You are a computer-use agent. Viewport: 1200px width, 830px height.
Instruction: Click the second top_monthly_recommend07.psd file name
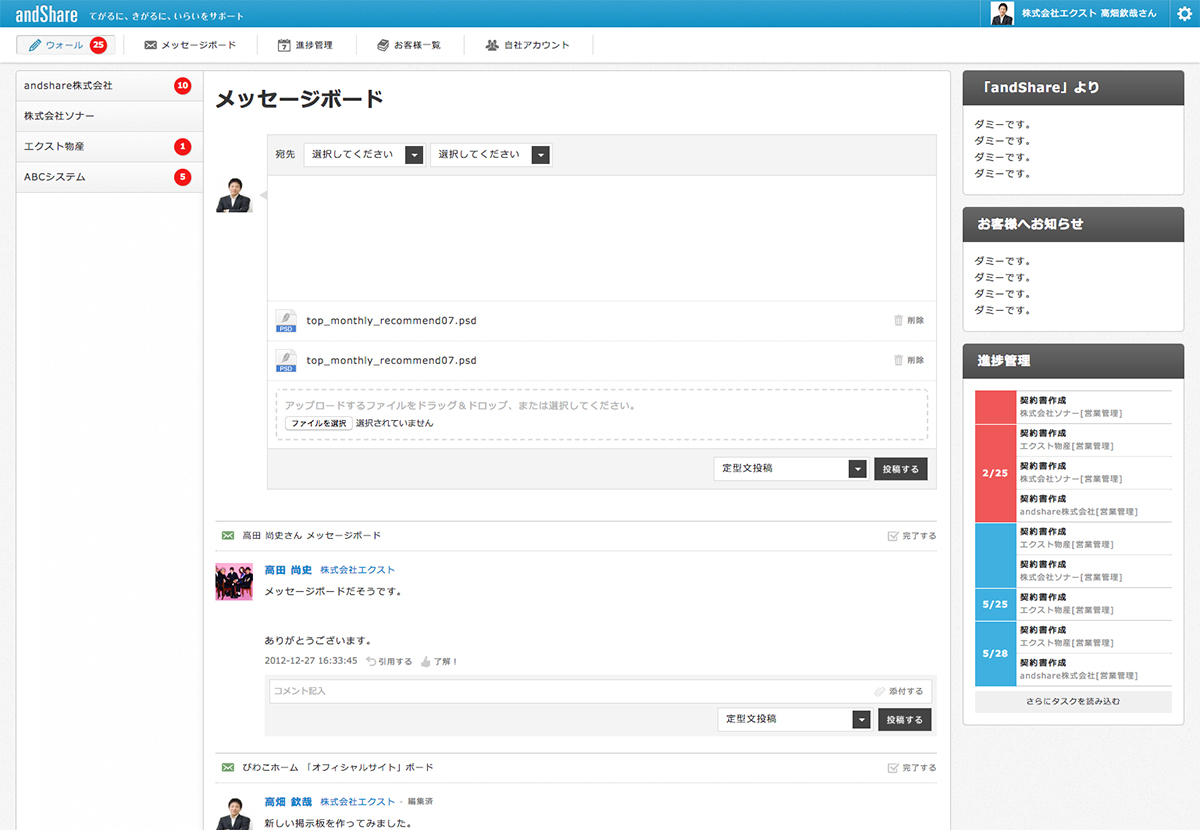coord(391,360)
